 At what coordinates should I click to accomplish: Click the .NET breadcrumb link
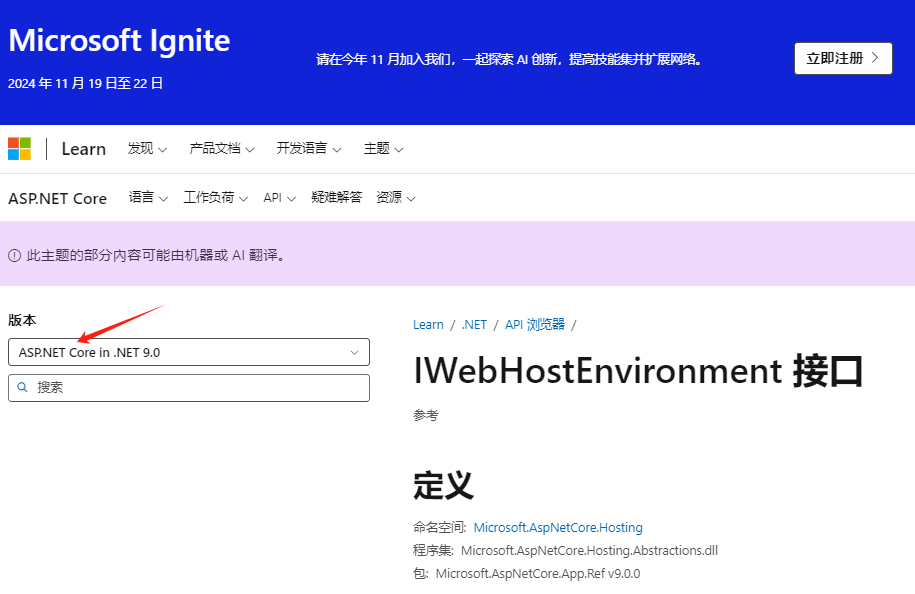pyautogui.click(x=474, y=325)
